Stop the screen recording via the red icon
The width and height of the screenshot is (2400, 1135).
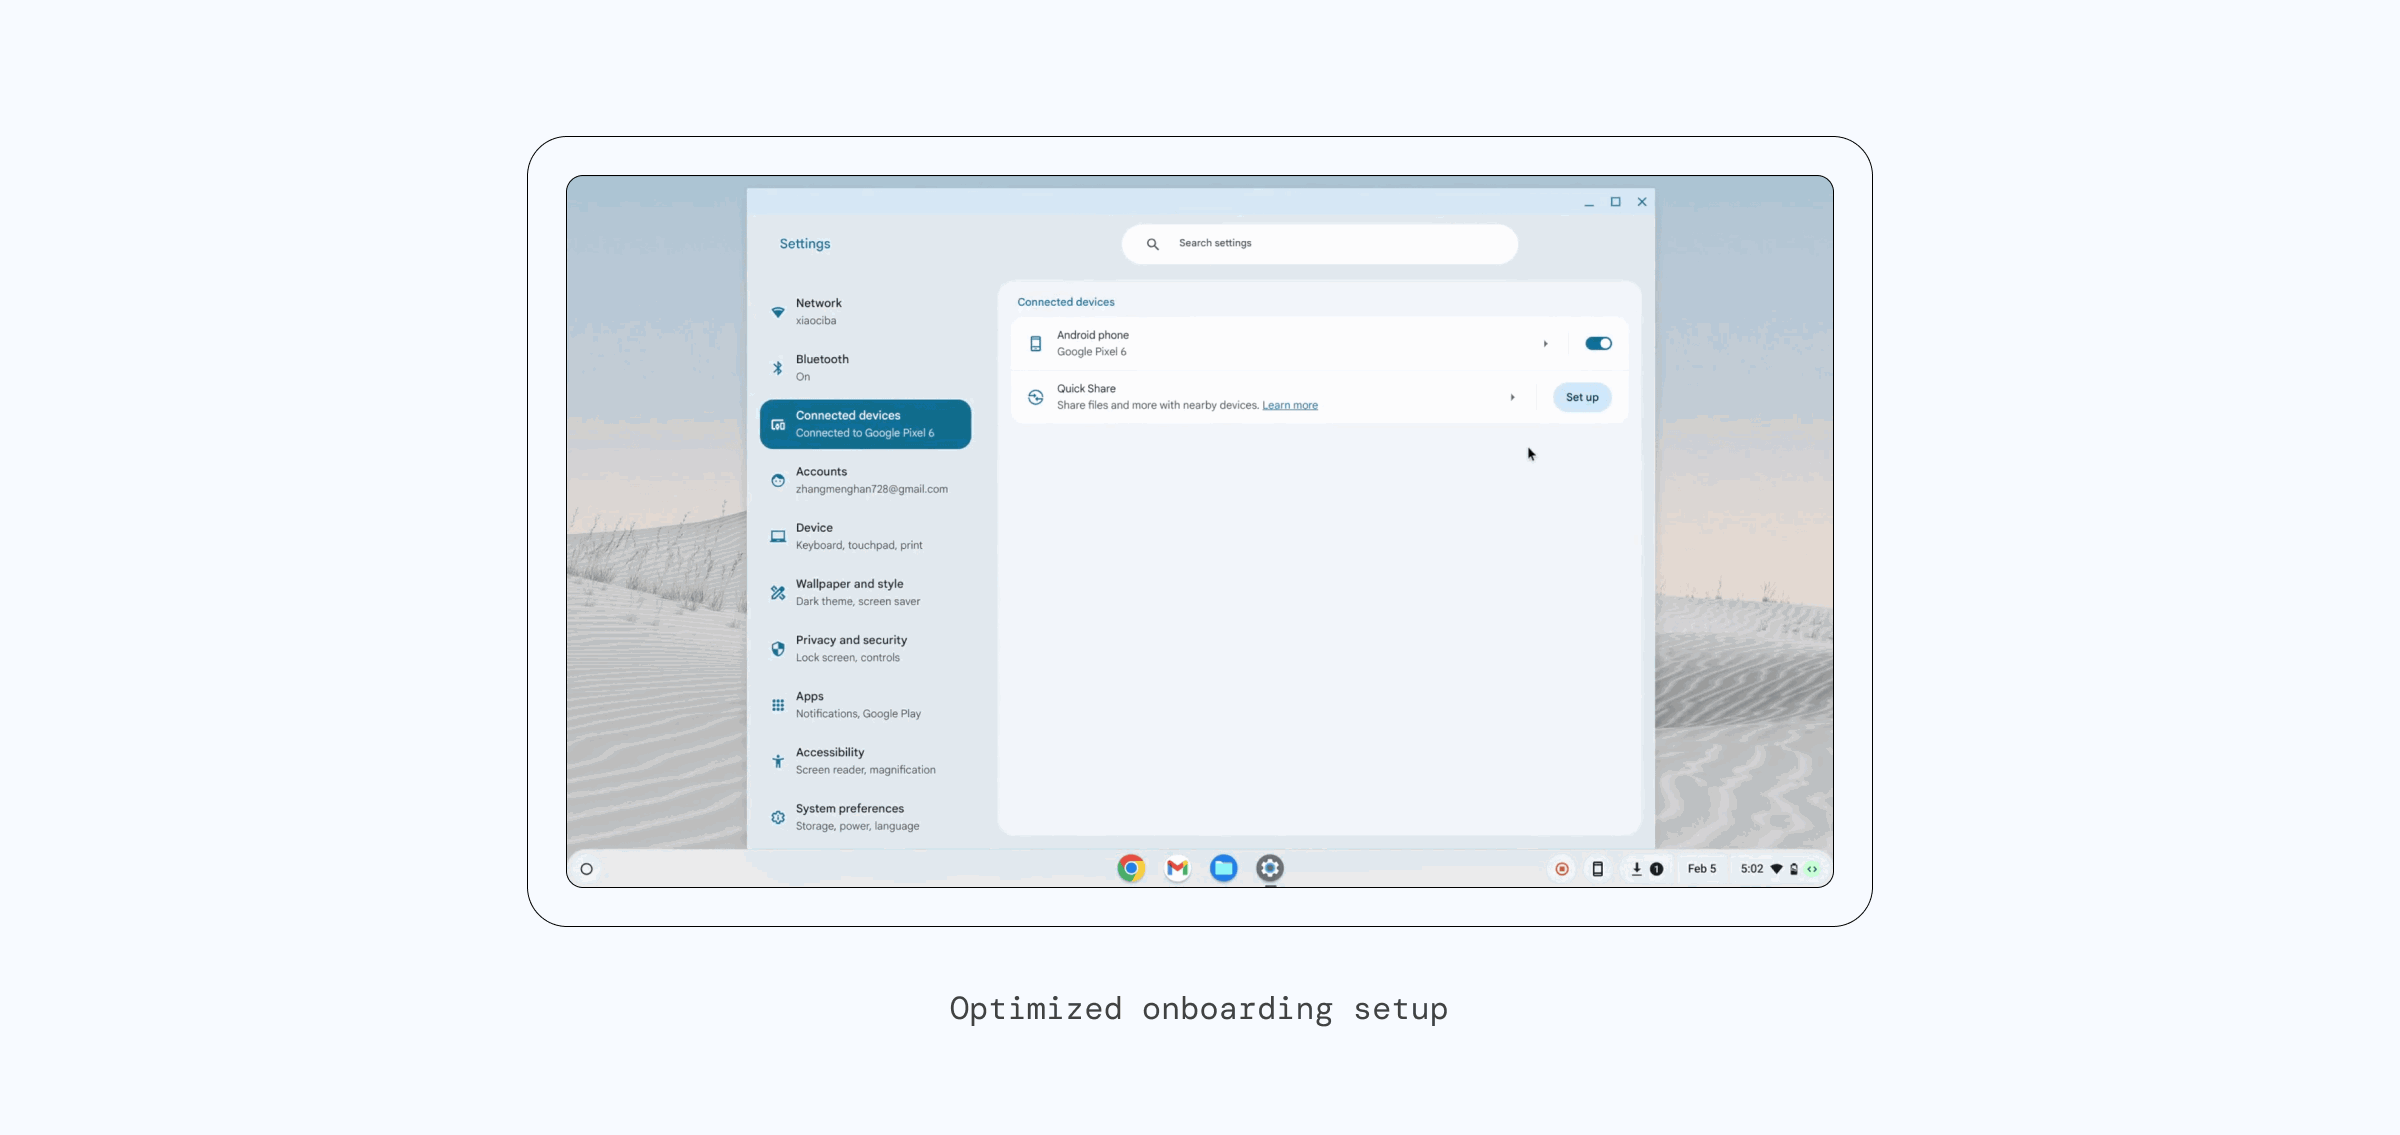(x=1562, y=868)
